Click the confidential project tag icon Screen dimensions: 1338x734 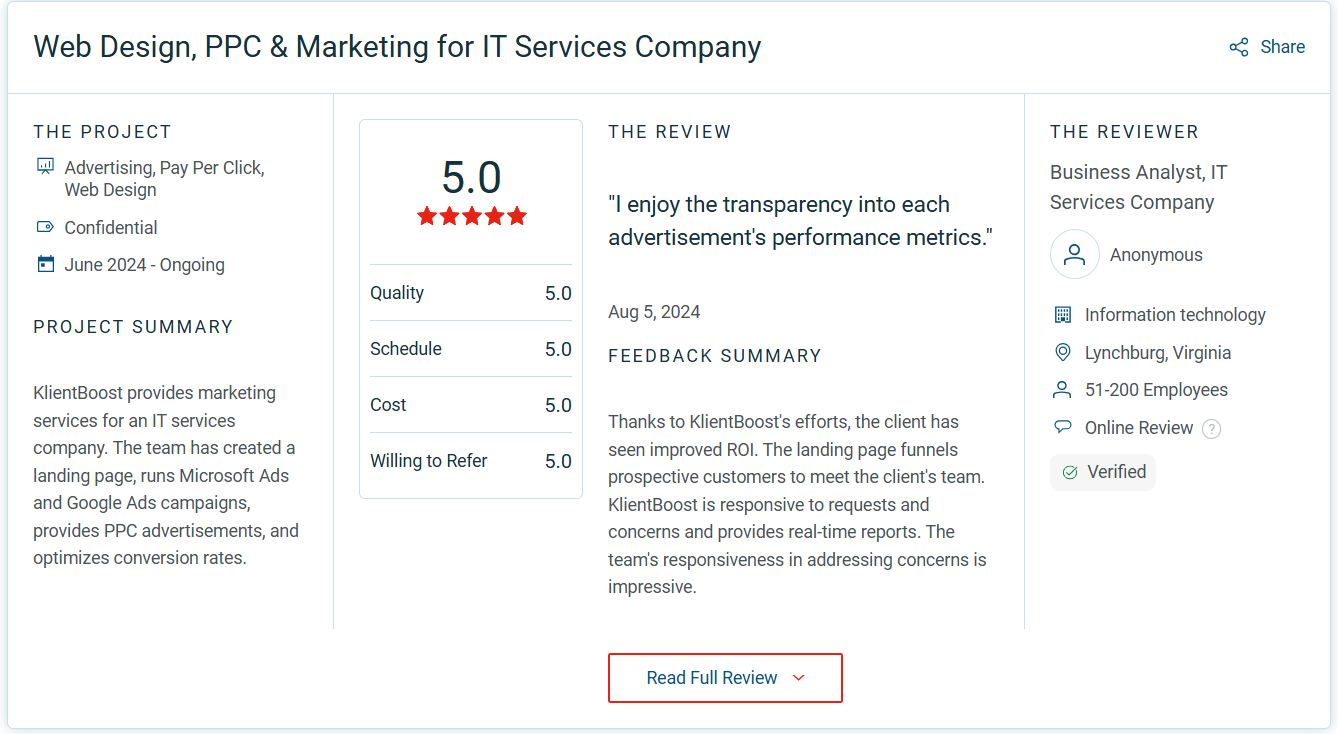click(x=45, y=227)
